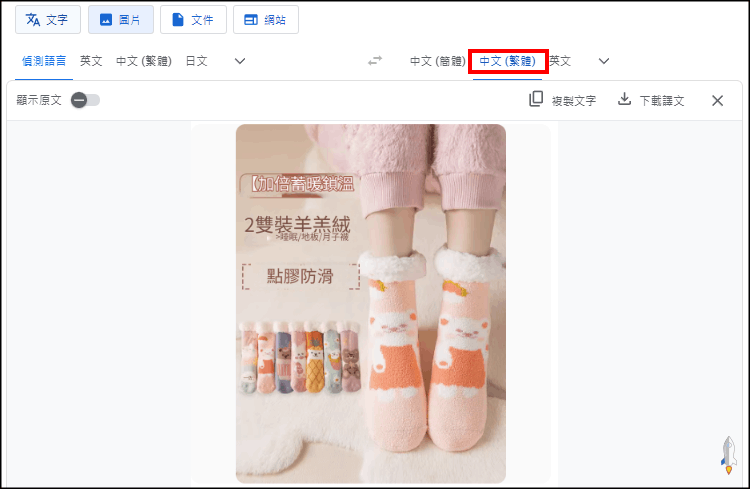Click the 點膠防滑 text in image

(300, 276)
